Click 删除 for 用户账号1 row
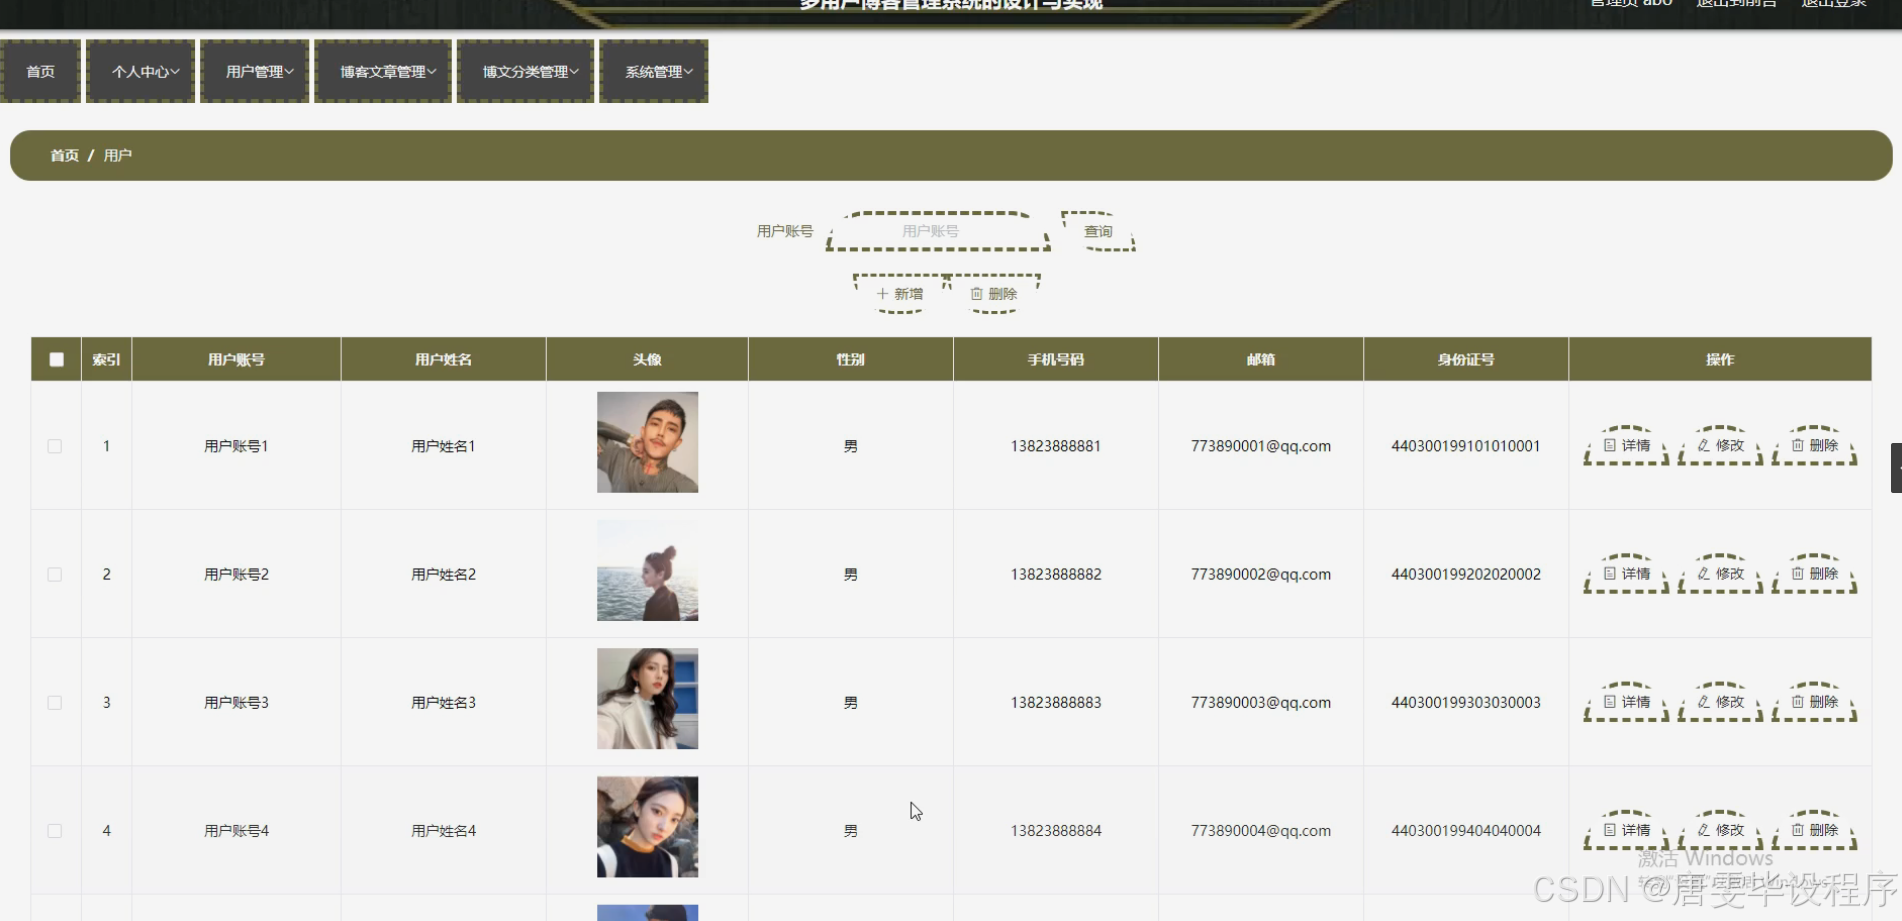1902x921 pixels. click(1814, 446)
